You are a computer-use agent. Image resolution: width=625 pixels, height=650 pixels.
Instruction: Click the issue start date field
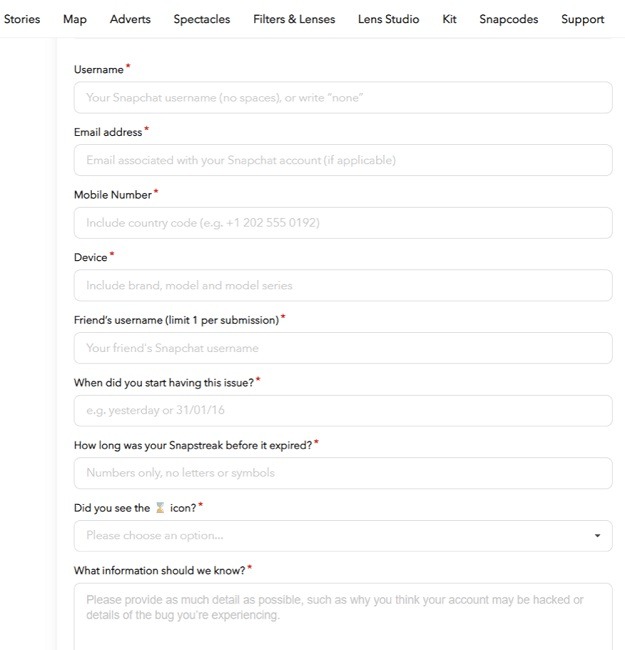click(342, 410)
